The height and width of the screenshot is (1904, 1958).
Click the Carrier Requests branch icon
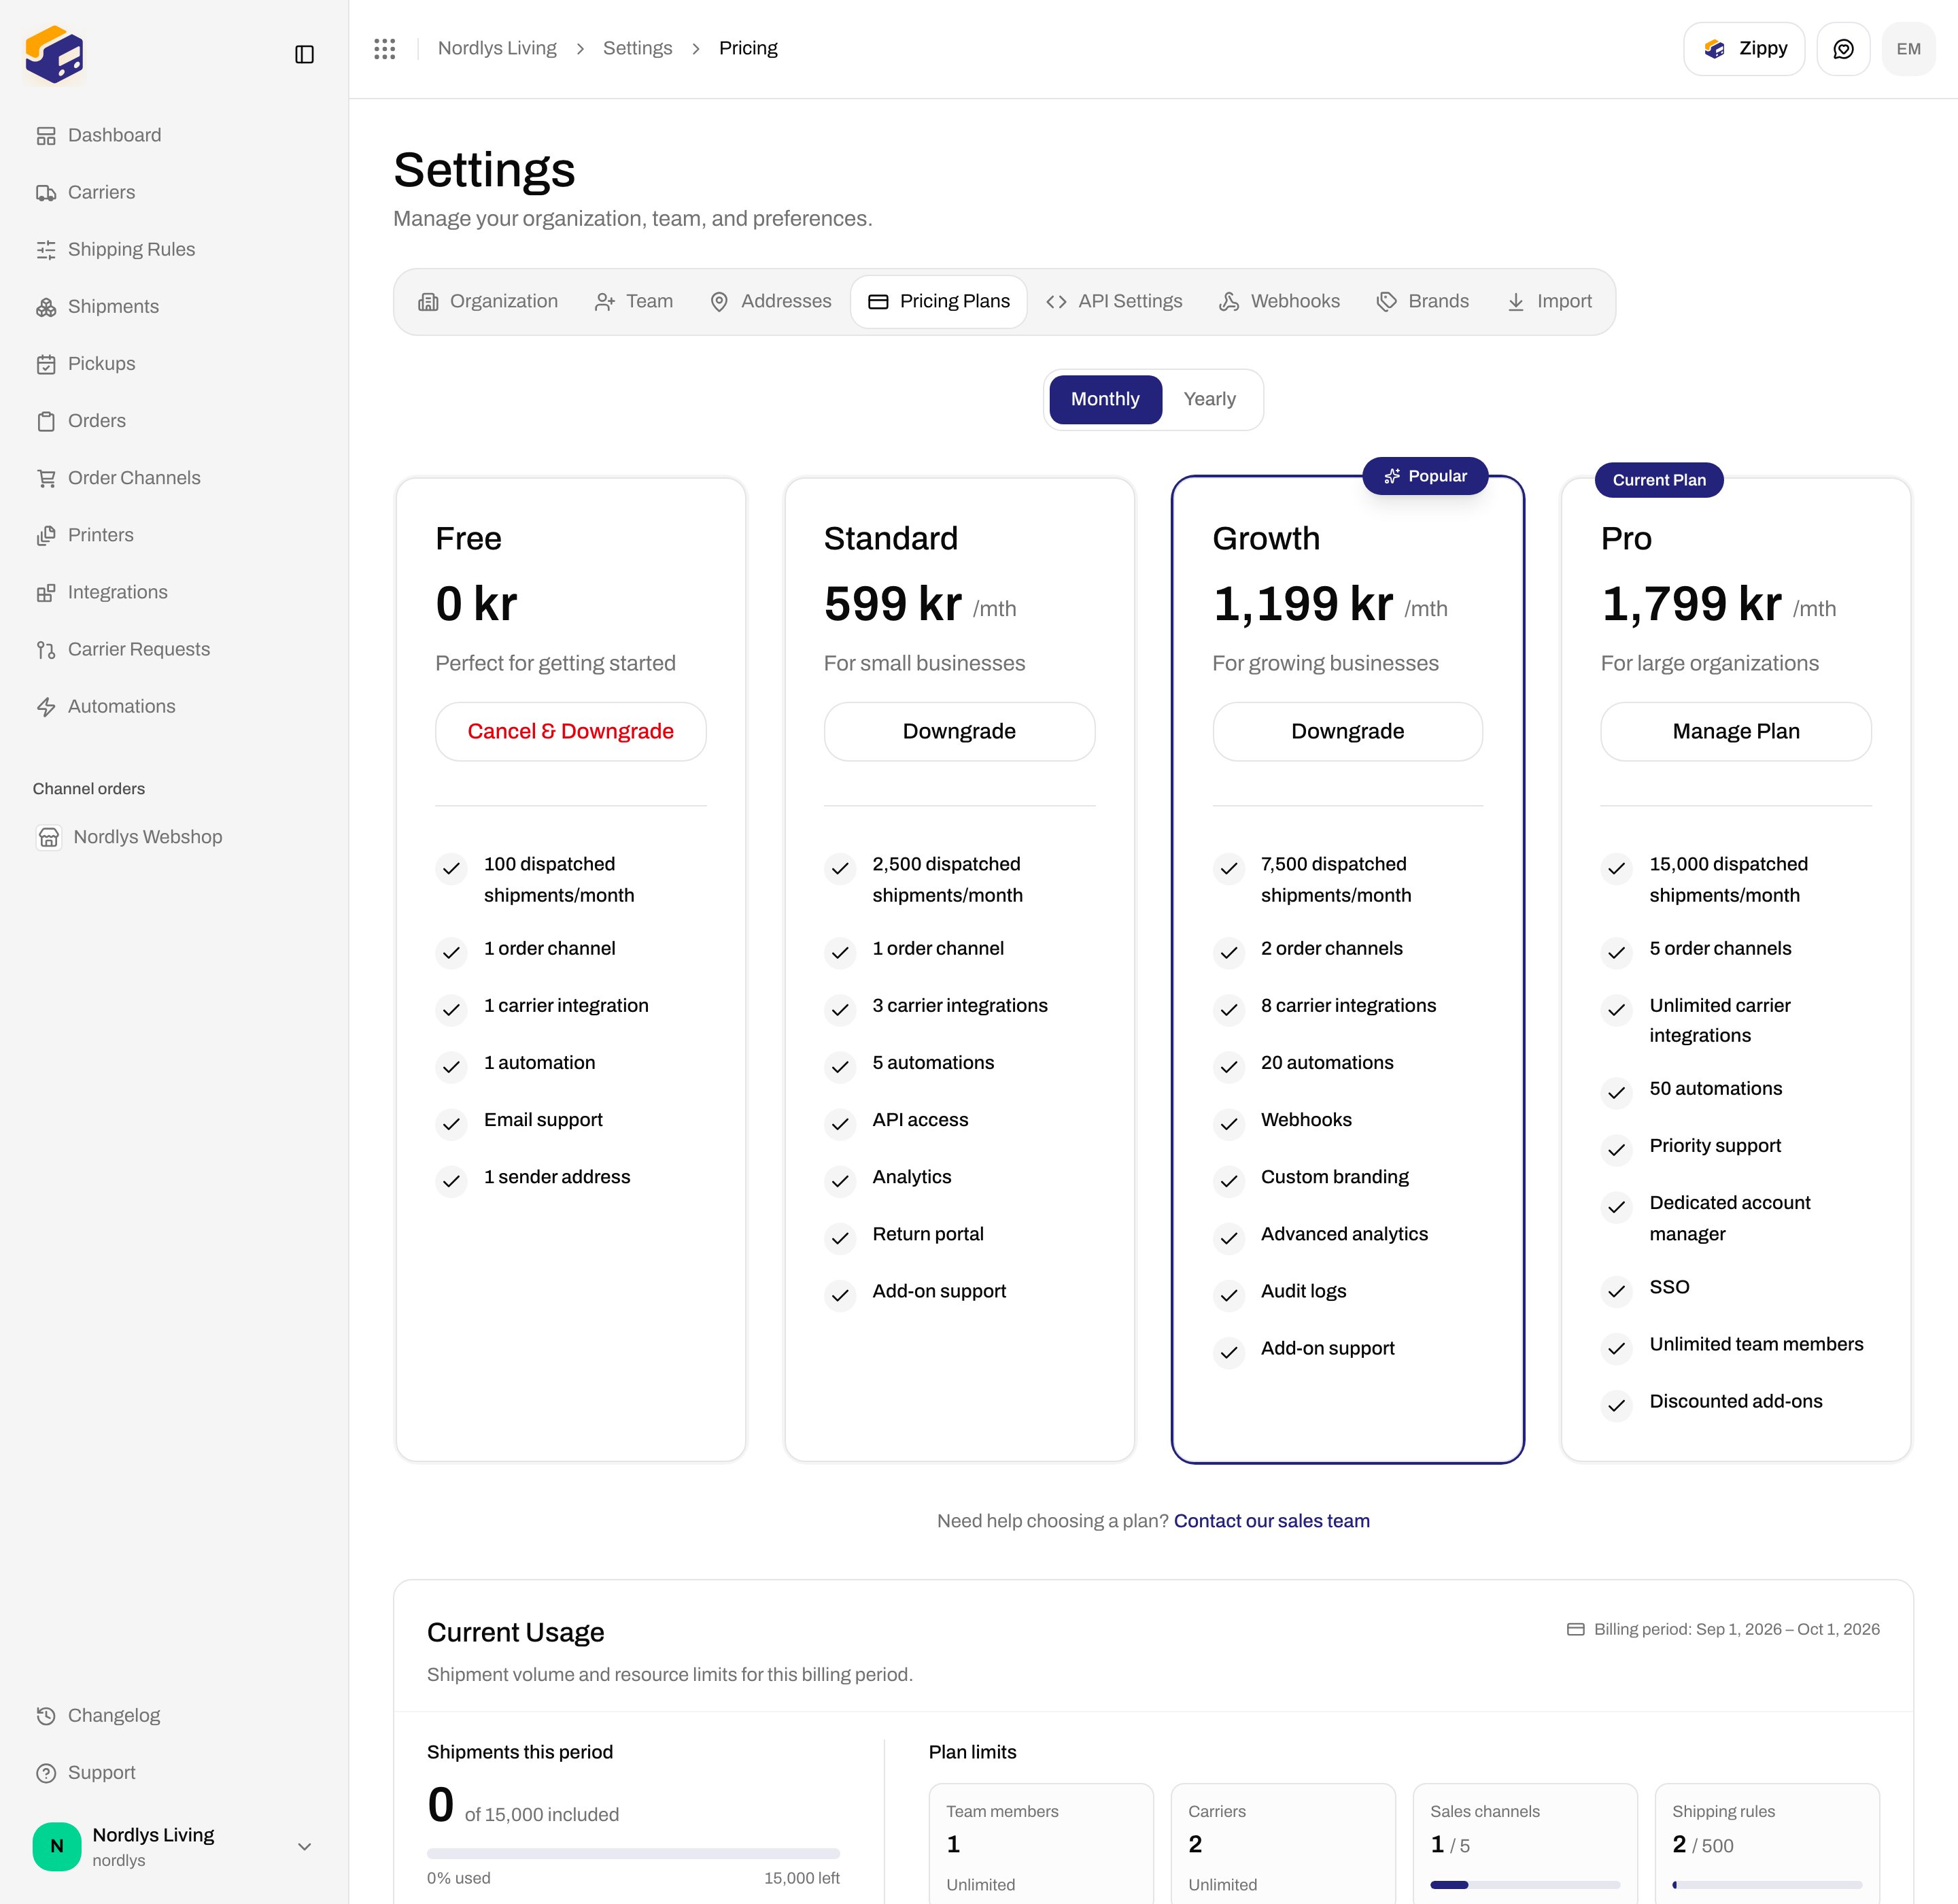coord(46,649)
